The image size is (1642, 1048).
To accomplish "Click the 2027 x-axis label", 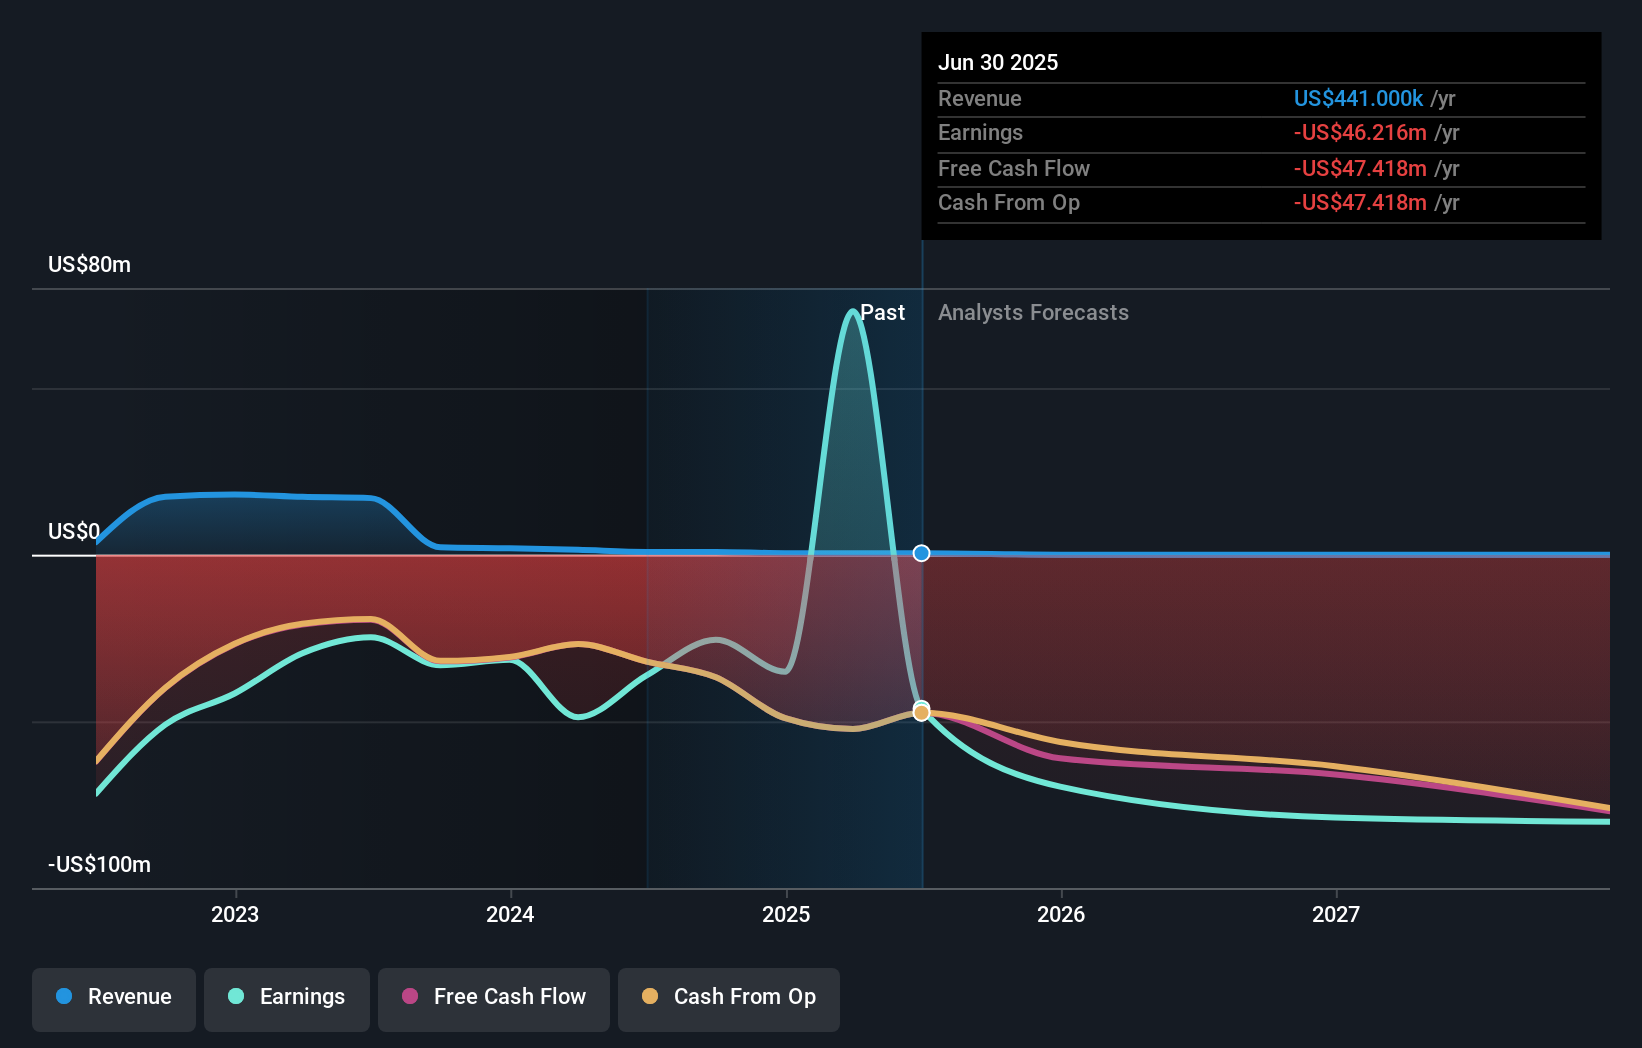I will [x=1336, y=914].
